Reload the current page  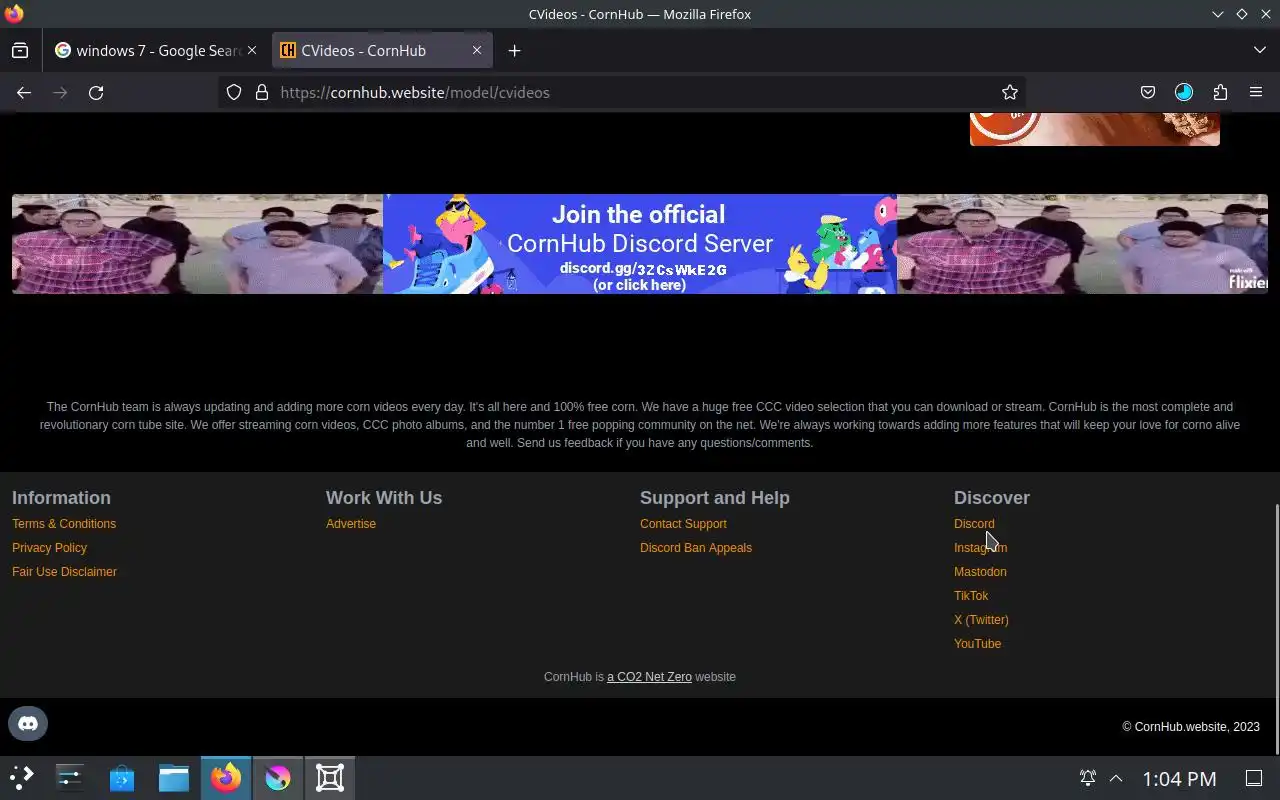coord(96,92)
